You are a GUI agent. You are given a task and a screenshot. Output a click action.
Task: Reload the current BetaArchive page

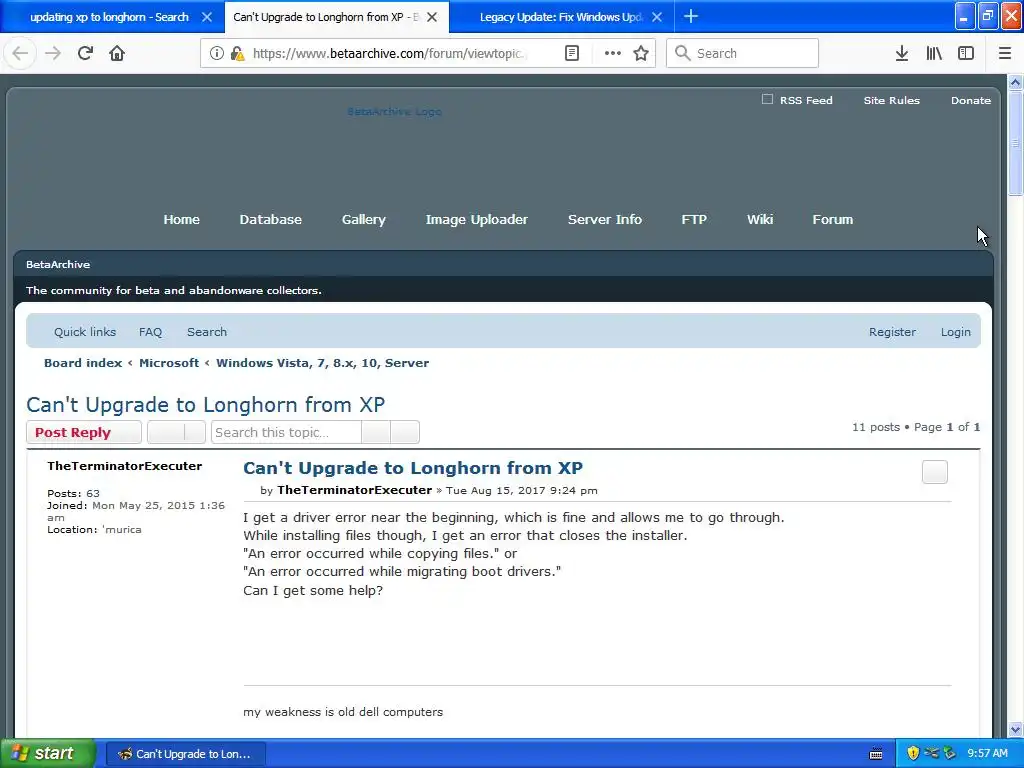point(85,53)
